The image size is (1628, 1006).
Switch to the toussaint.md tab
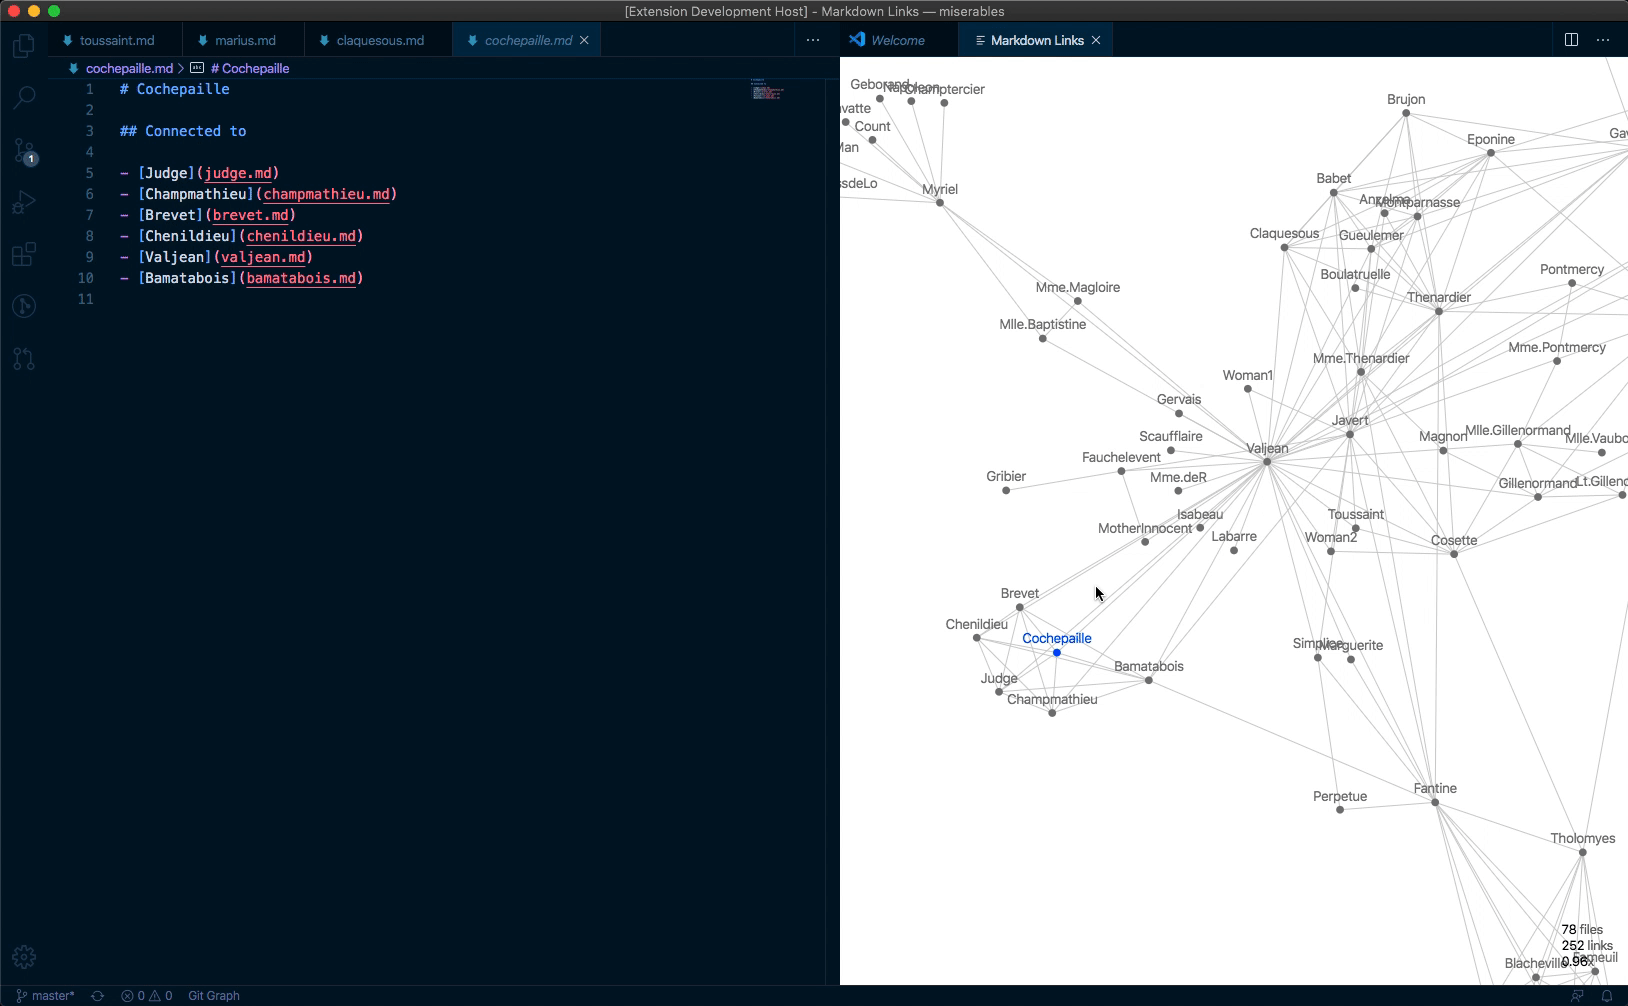[116, 41]
